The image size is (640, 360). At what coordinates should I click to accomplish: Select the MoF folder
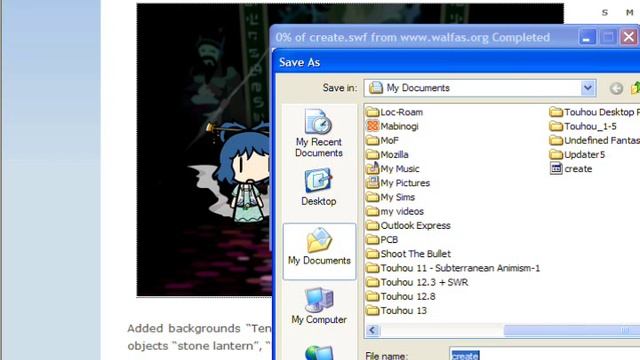click(x=382, y=140)
